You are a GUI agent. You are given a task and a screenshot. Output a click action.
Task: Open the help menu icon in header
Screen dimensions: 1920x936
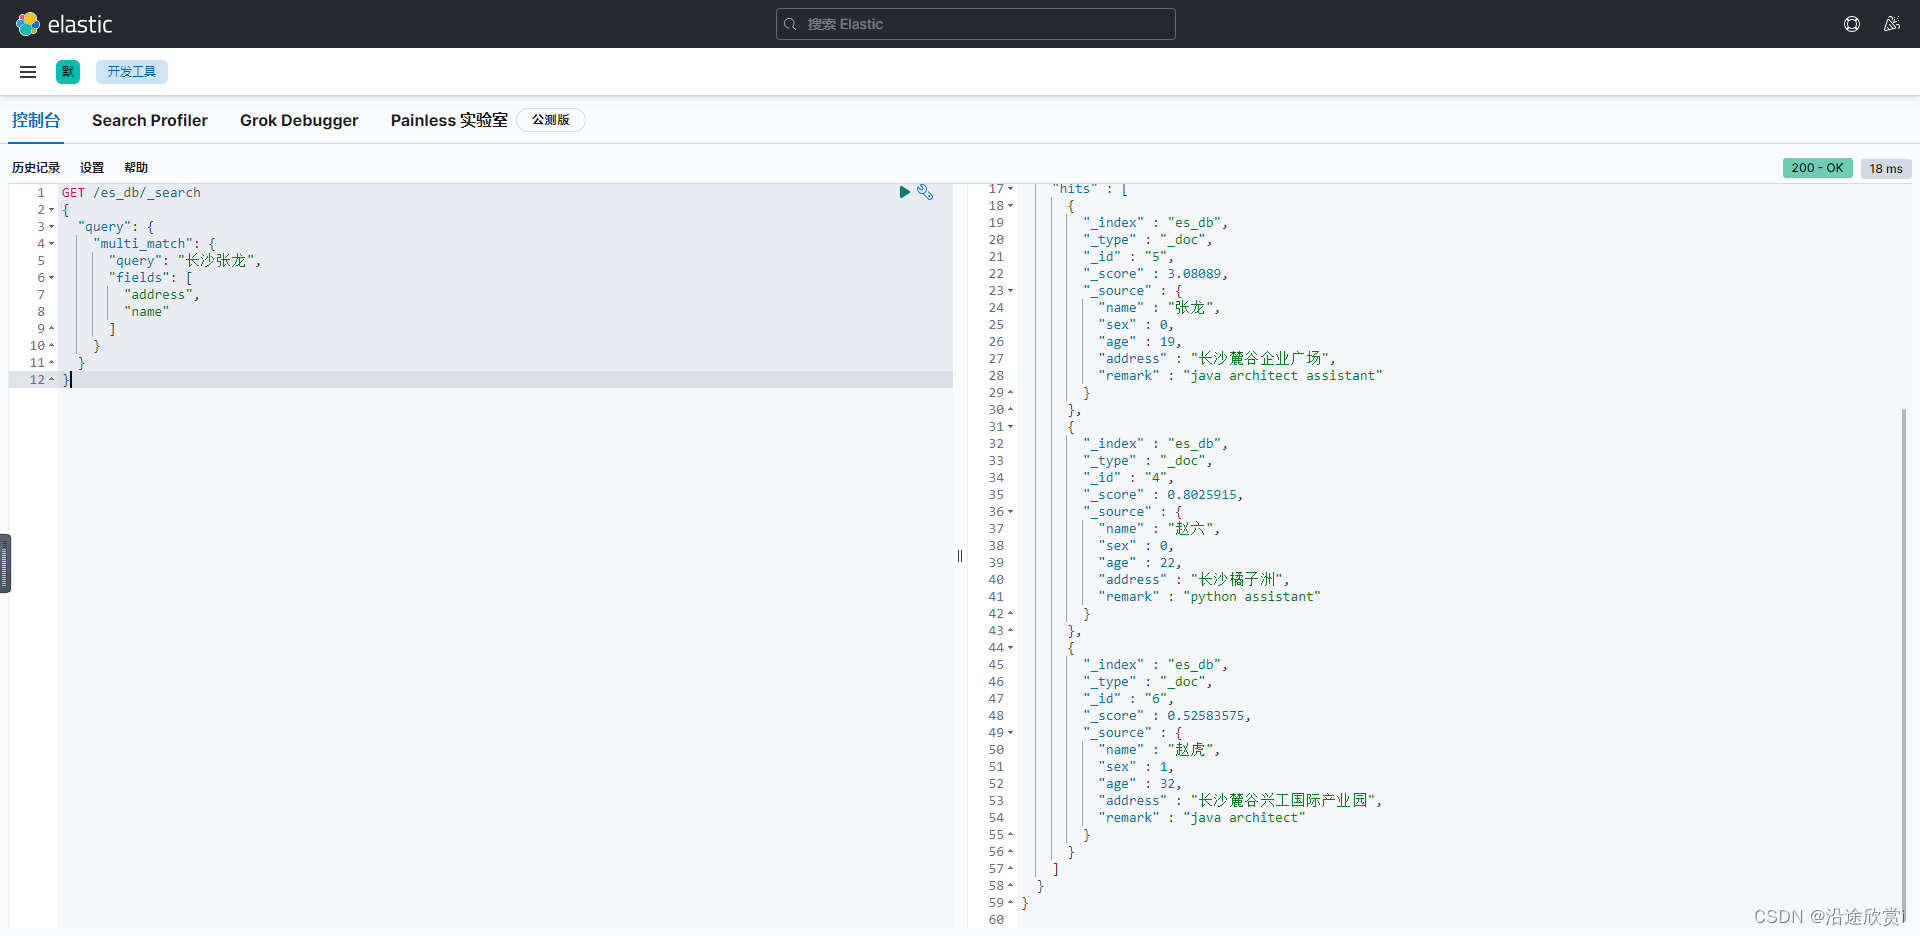(1852, 24)
